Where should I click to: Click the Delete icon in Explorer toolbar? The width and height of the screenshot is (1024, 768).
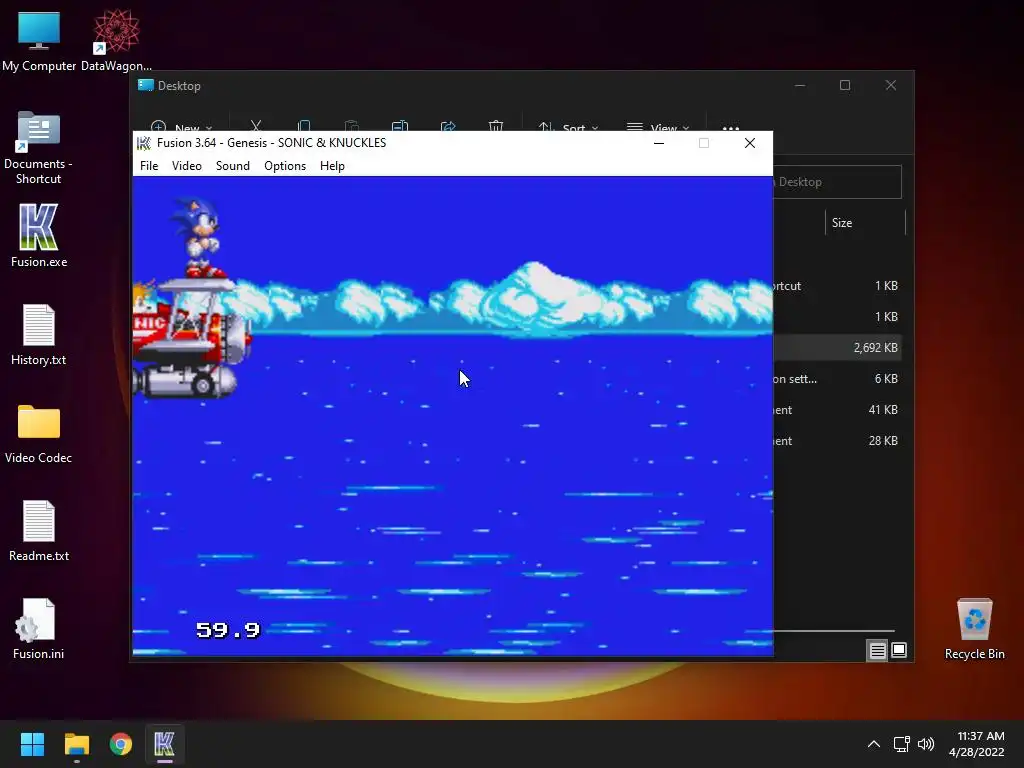(496, 126)
